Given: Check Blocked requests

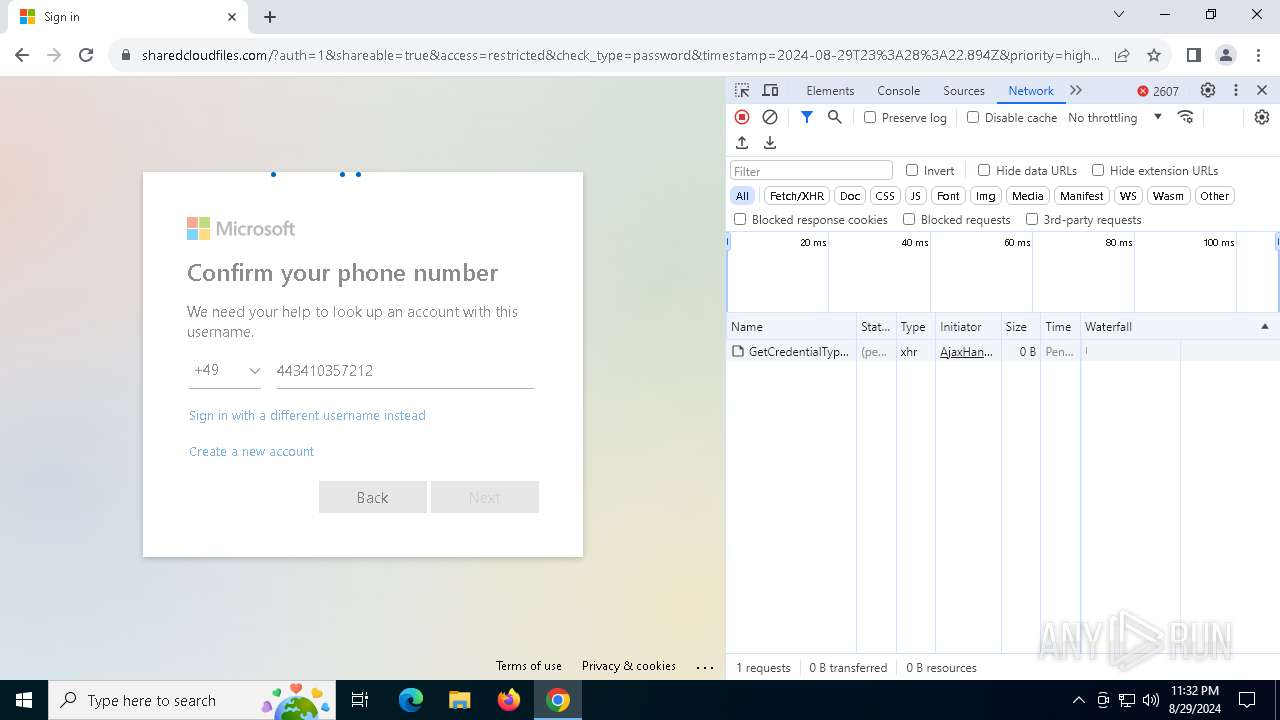Looking at the screenshot, I should click(909, 219).
